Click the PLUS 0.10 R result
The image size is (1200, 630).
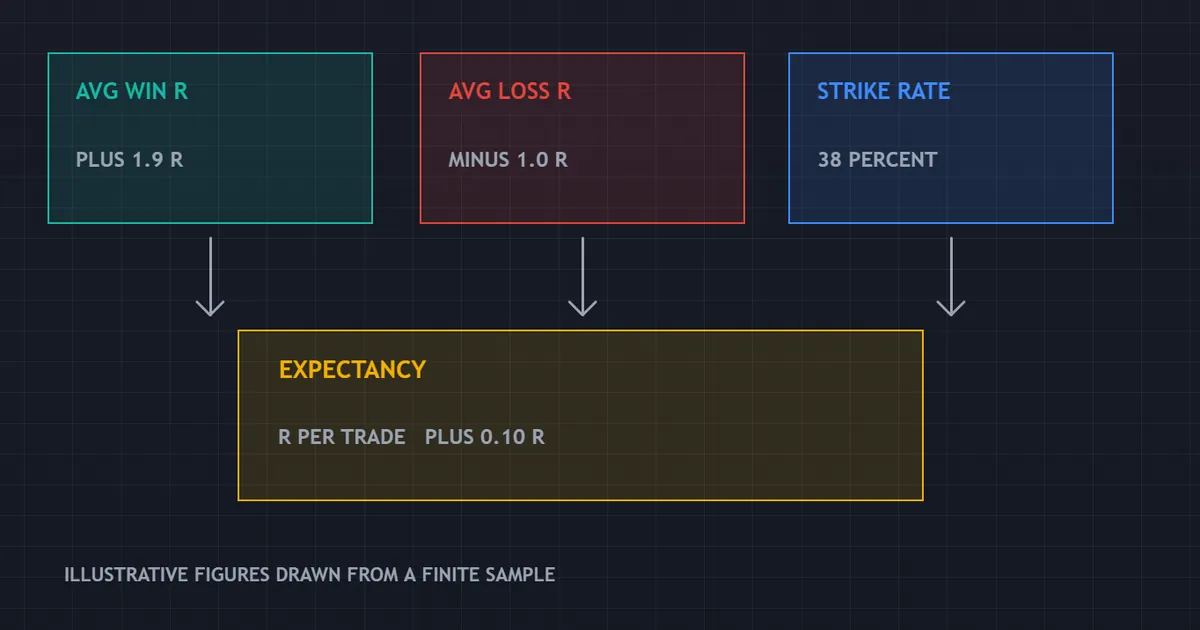tap(485, 437)
